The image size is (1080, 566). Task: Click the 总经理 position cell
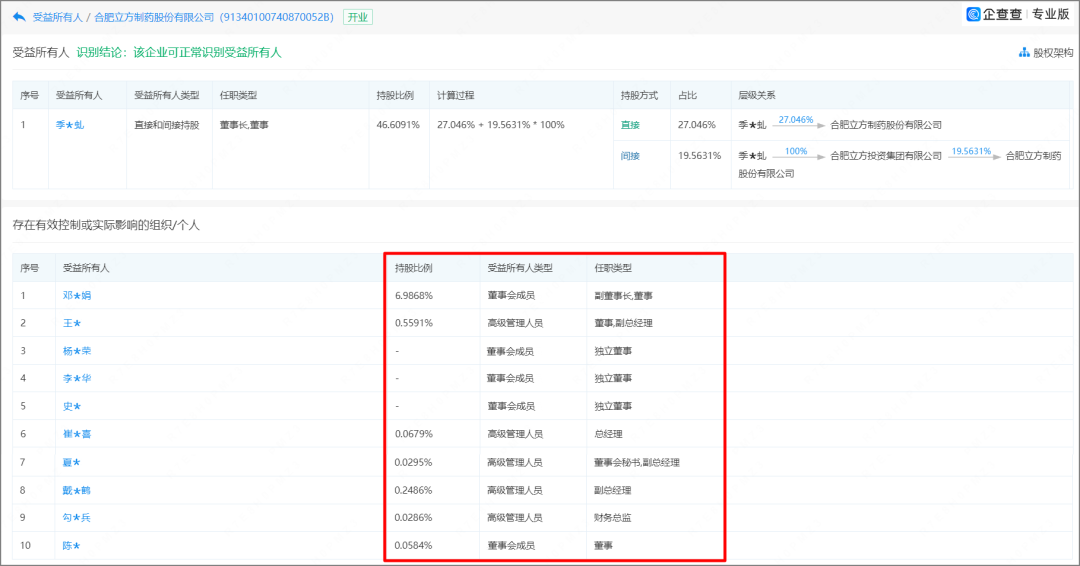[x=608, y=434]
